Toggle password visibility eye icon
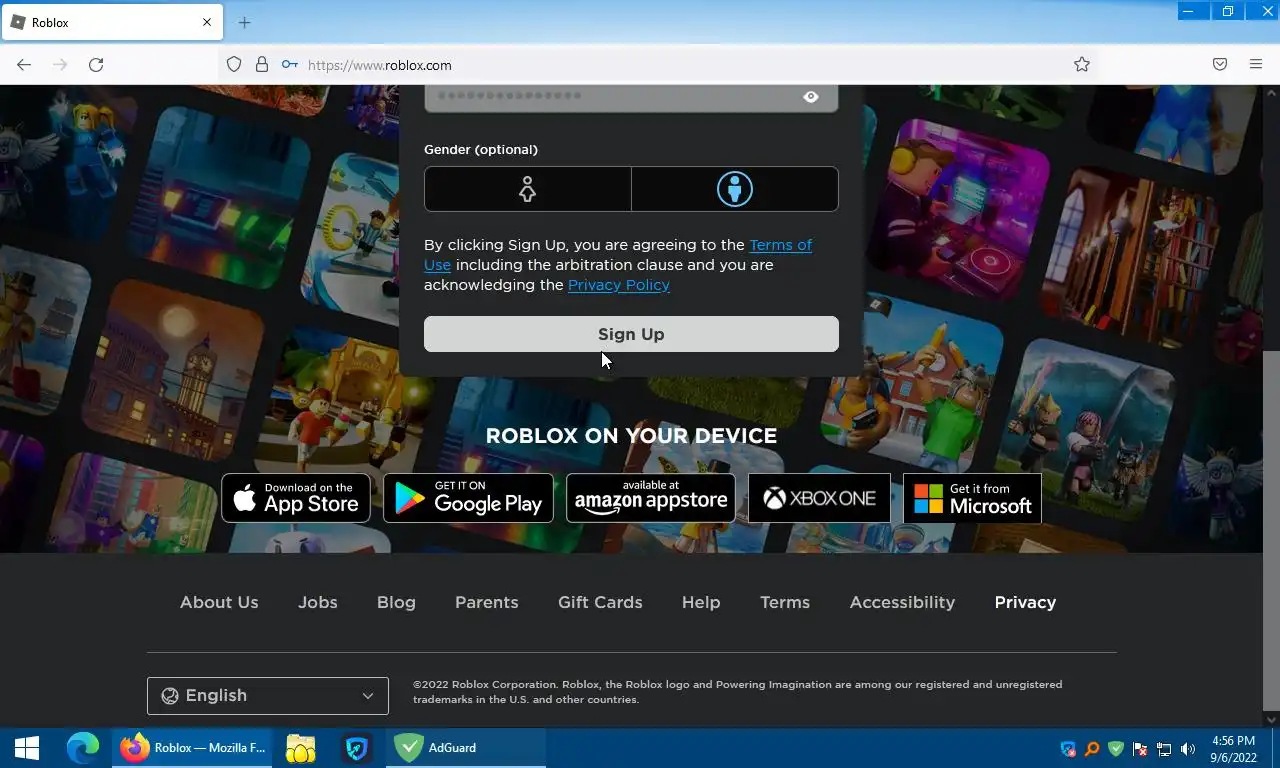 click(x=811, y=97)
